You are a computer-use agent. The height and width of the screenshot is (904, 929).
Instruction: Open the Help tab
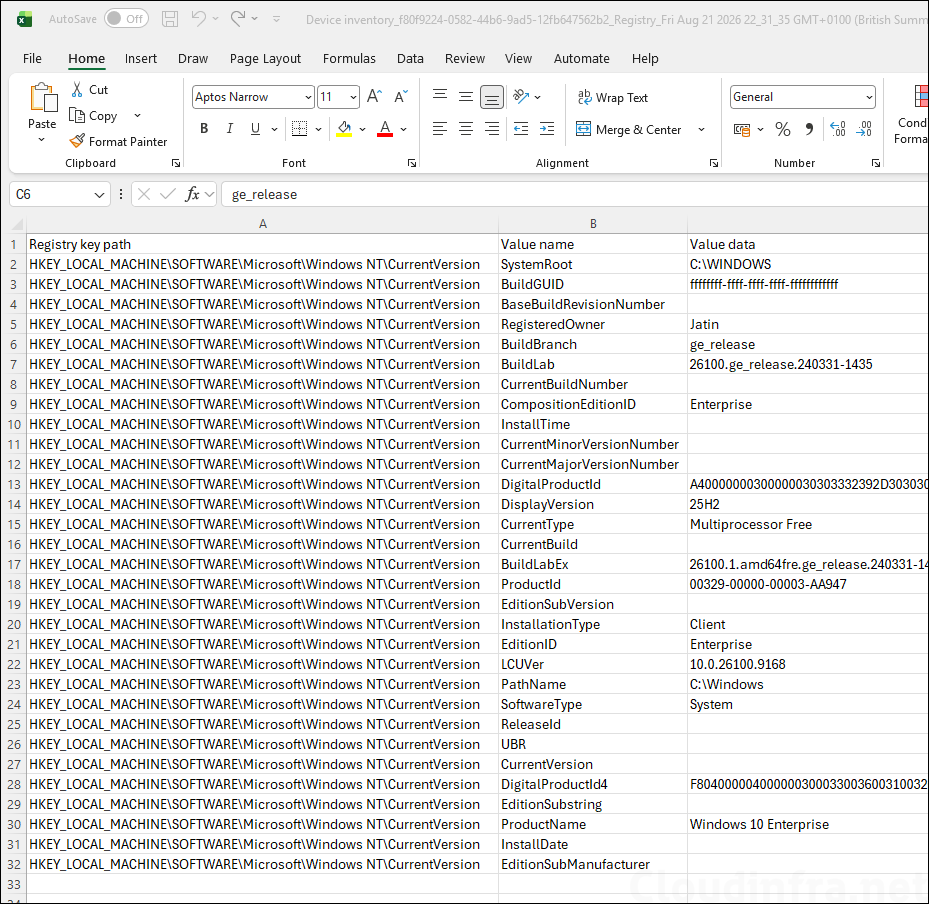point(645,59)
